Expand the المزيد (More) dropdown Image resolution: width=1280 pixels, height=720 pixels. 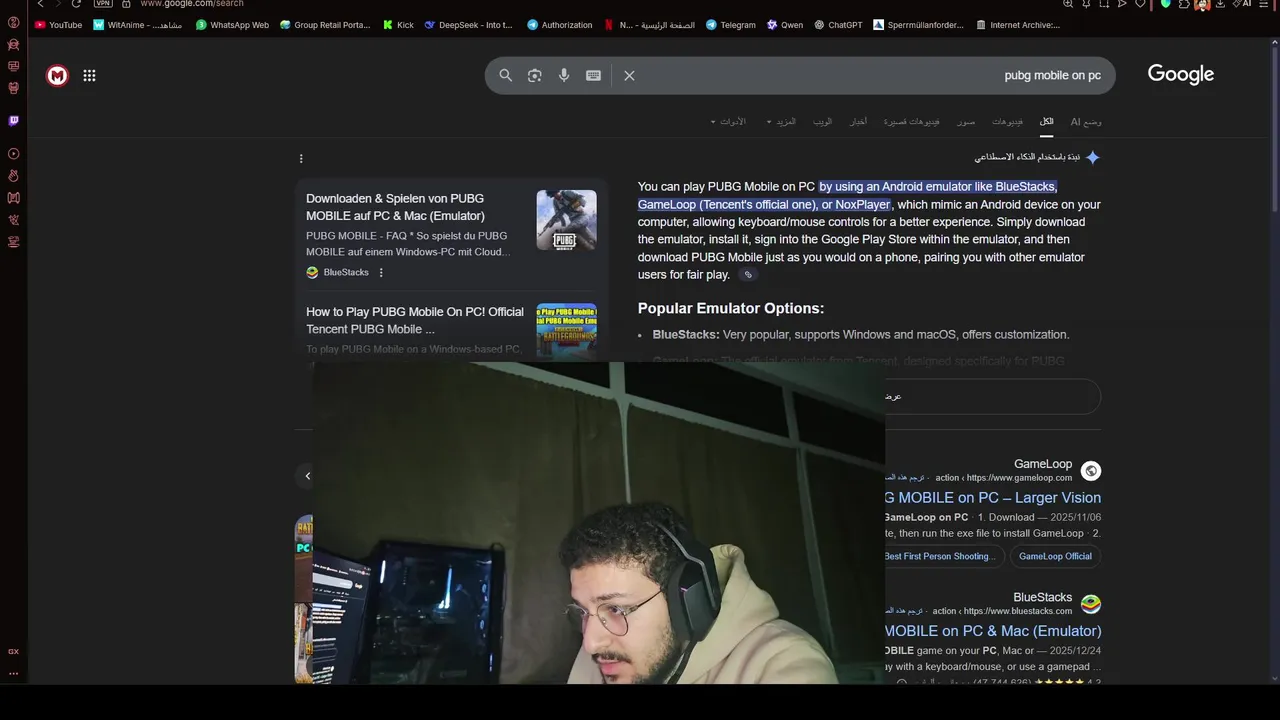[x=781, y=122]
